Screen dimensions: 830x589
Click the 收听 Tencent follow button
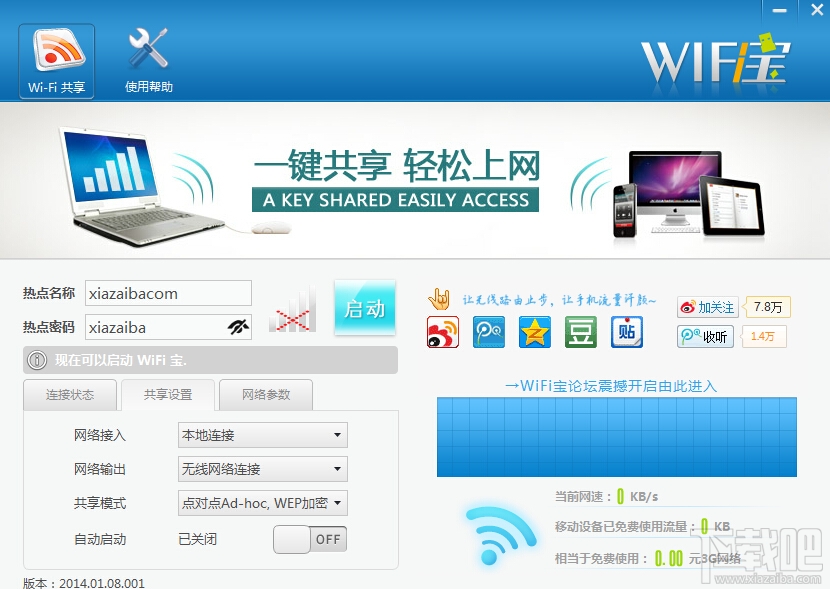click(x=706, y=337)
